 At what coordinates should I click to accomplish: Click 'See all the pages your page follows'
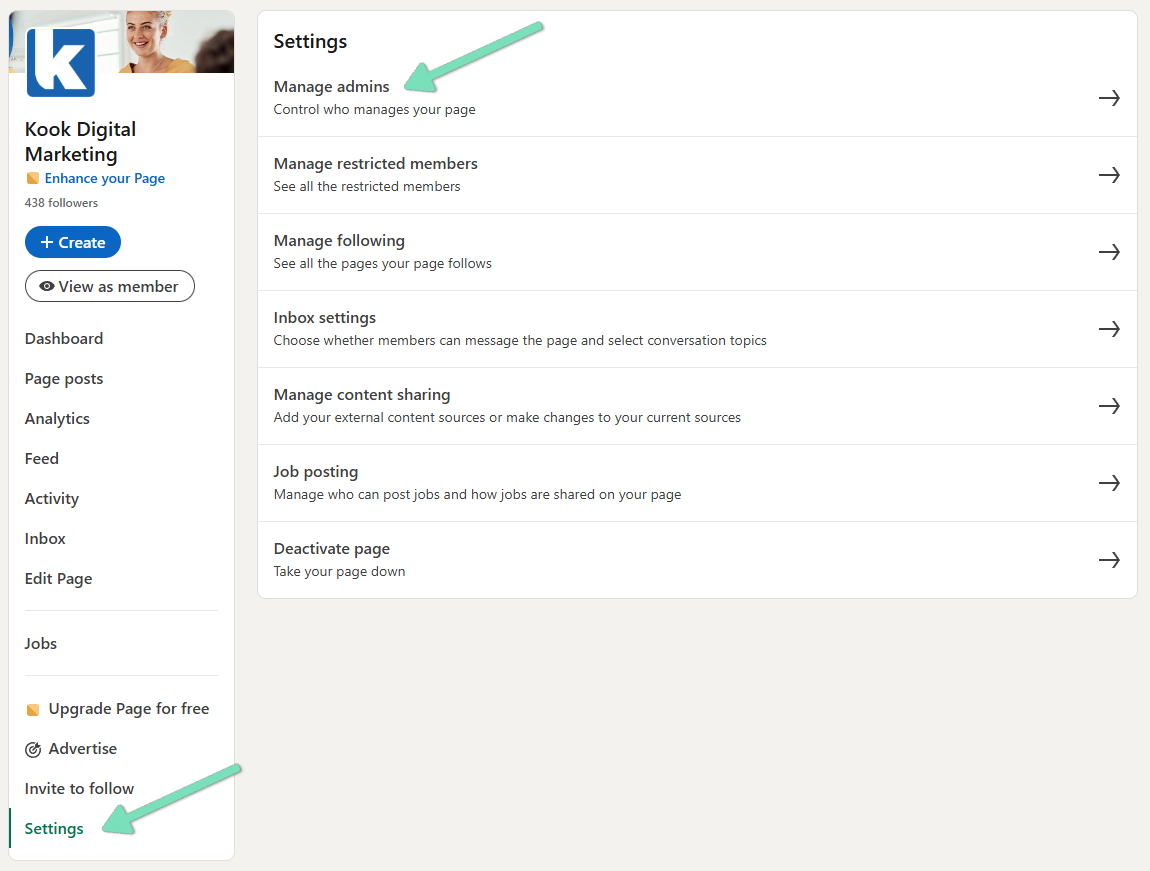(383, 263)
